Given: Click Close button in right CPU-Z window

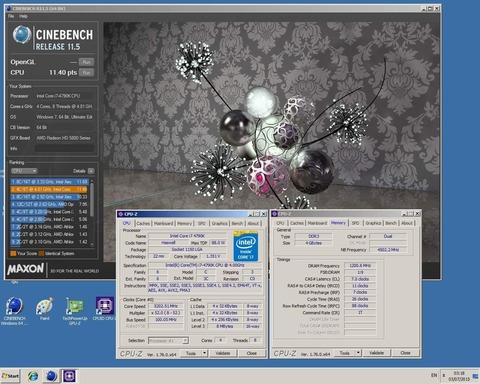Looking at the screenshot, I should [x=405, y=353].
